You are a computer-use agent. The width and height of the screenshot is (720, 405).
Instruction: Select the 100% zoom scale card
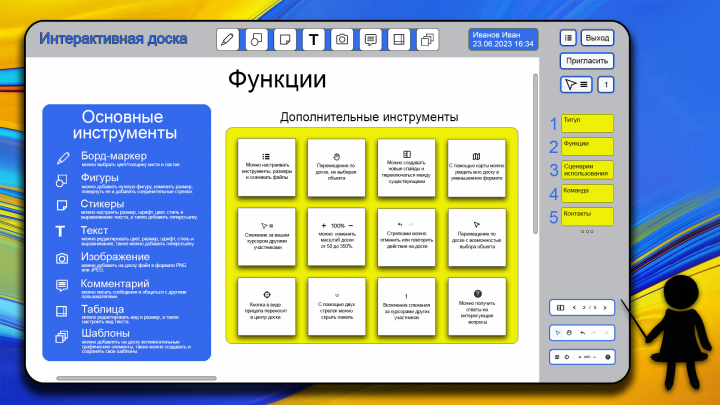[x=337, y=236]
